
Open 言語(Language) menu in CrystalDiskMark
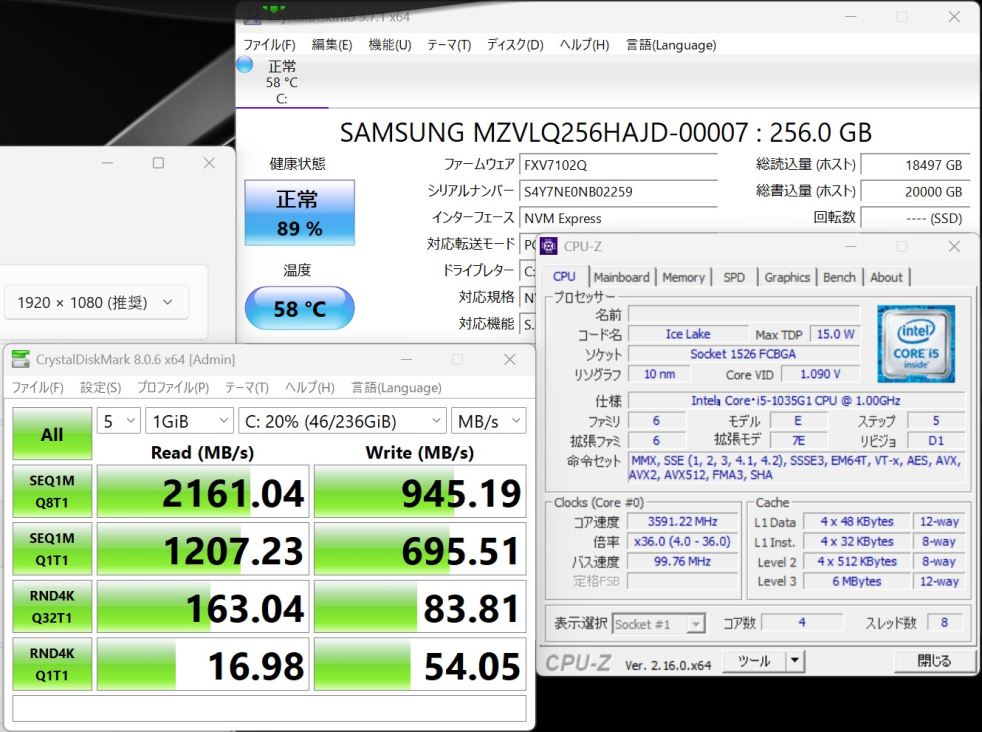click(396, 388)
